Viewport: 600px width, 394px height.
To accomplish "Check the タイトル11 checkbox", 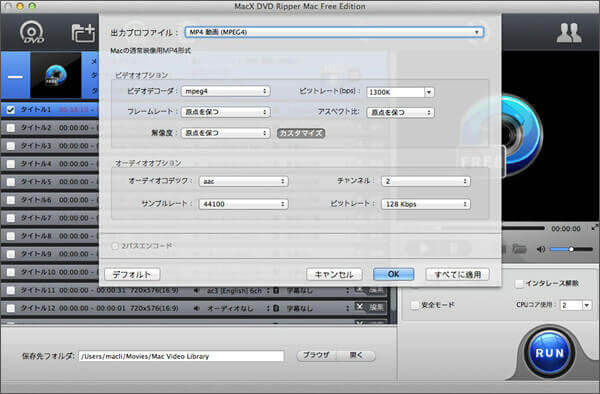I will click(x=11, y=290).
